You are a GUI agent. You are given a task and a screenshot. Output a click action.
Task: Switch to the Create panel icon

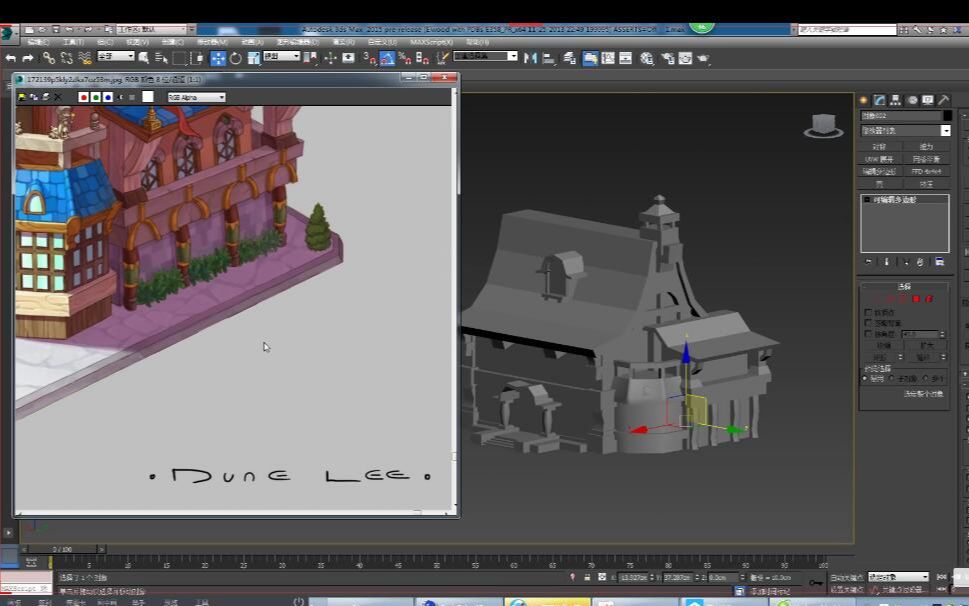(x=865, y=100)
